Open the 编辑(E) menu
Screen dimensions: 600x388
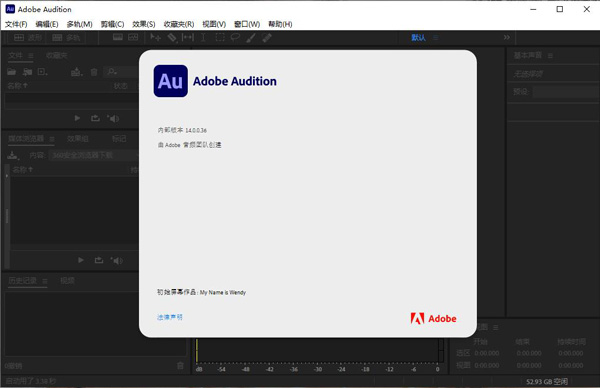pos(47,24)
